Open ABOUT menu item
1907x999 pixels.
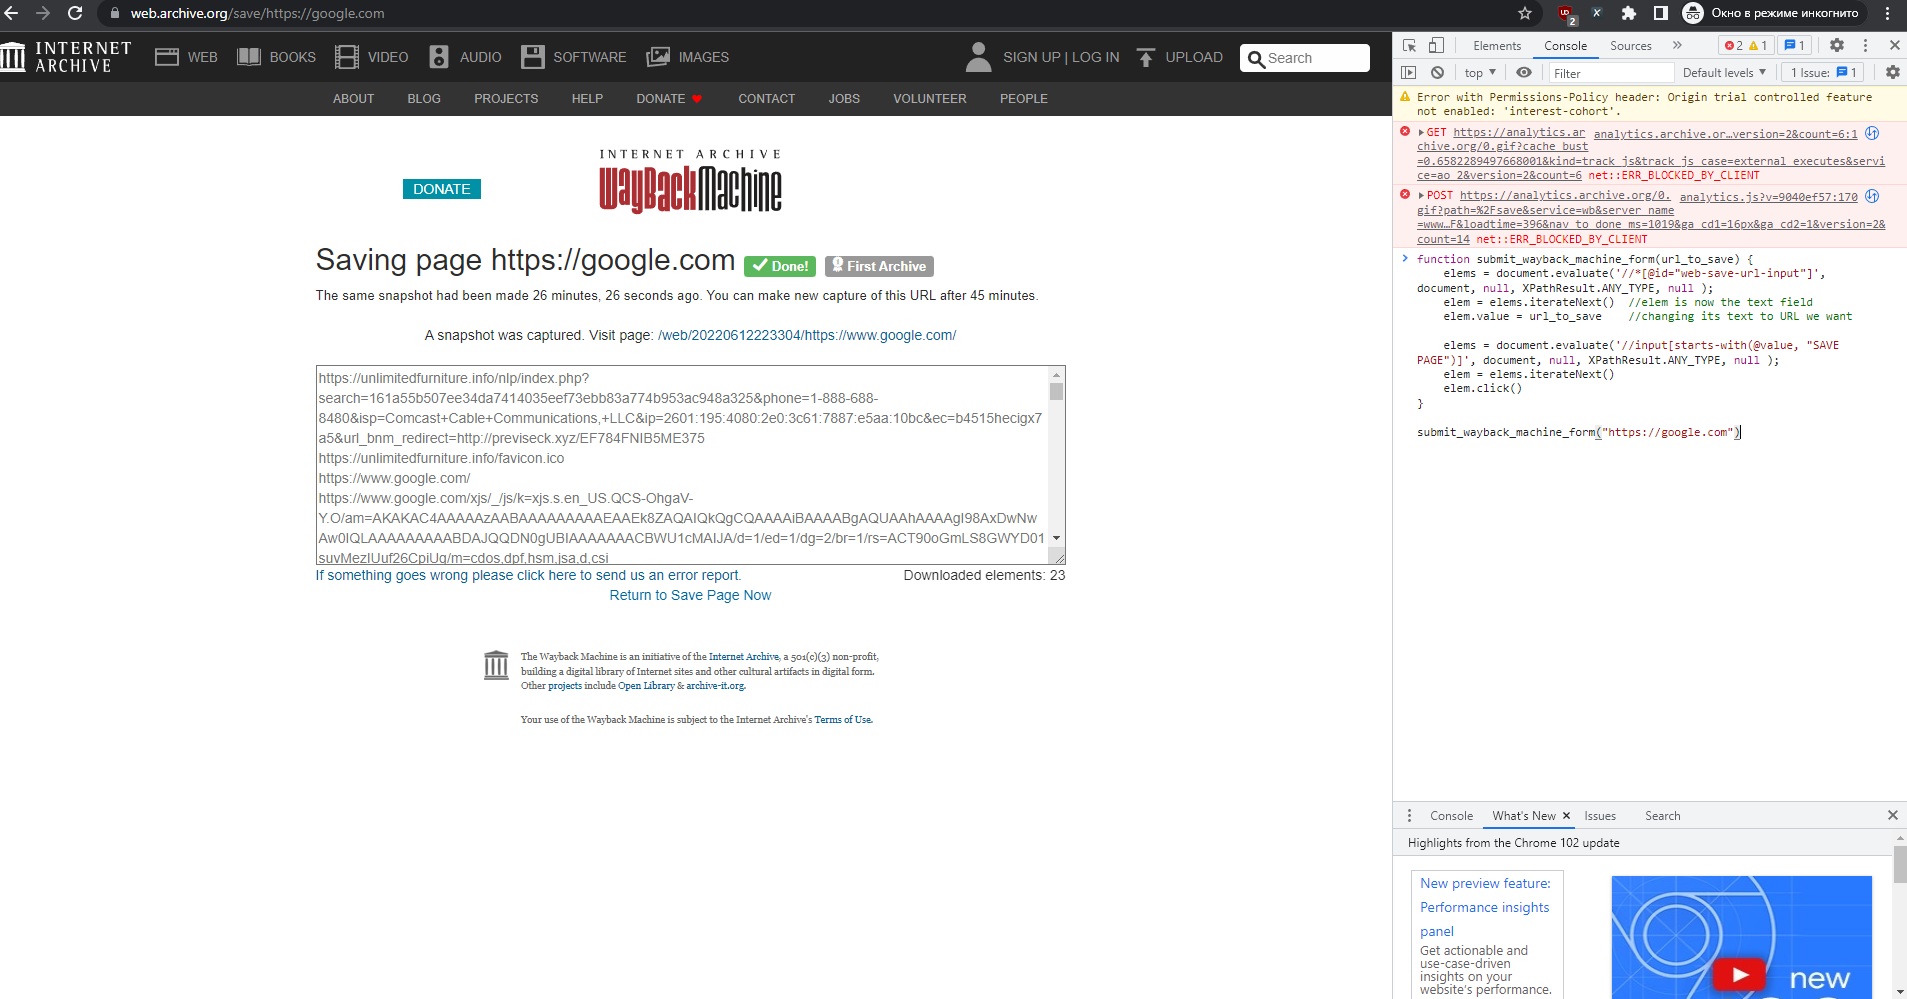[x=353, y=99]
